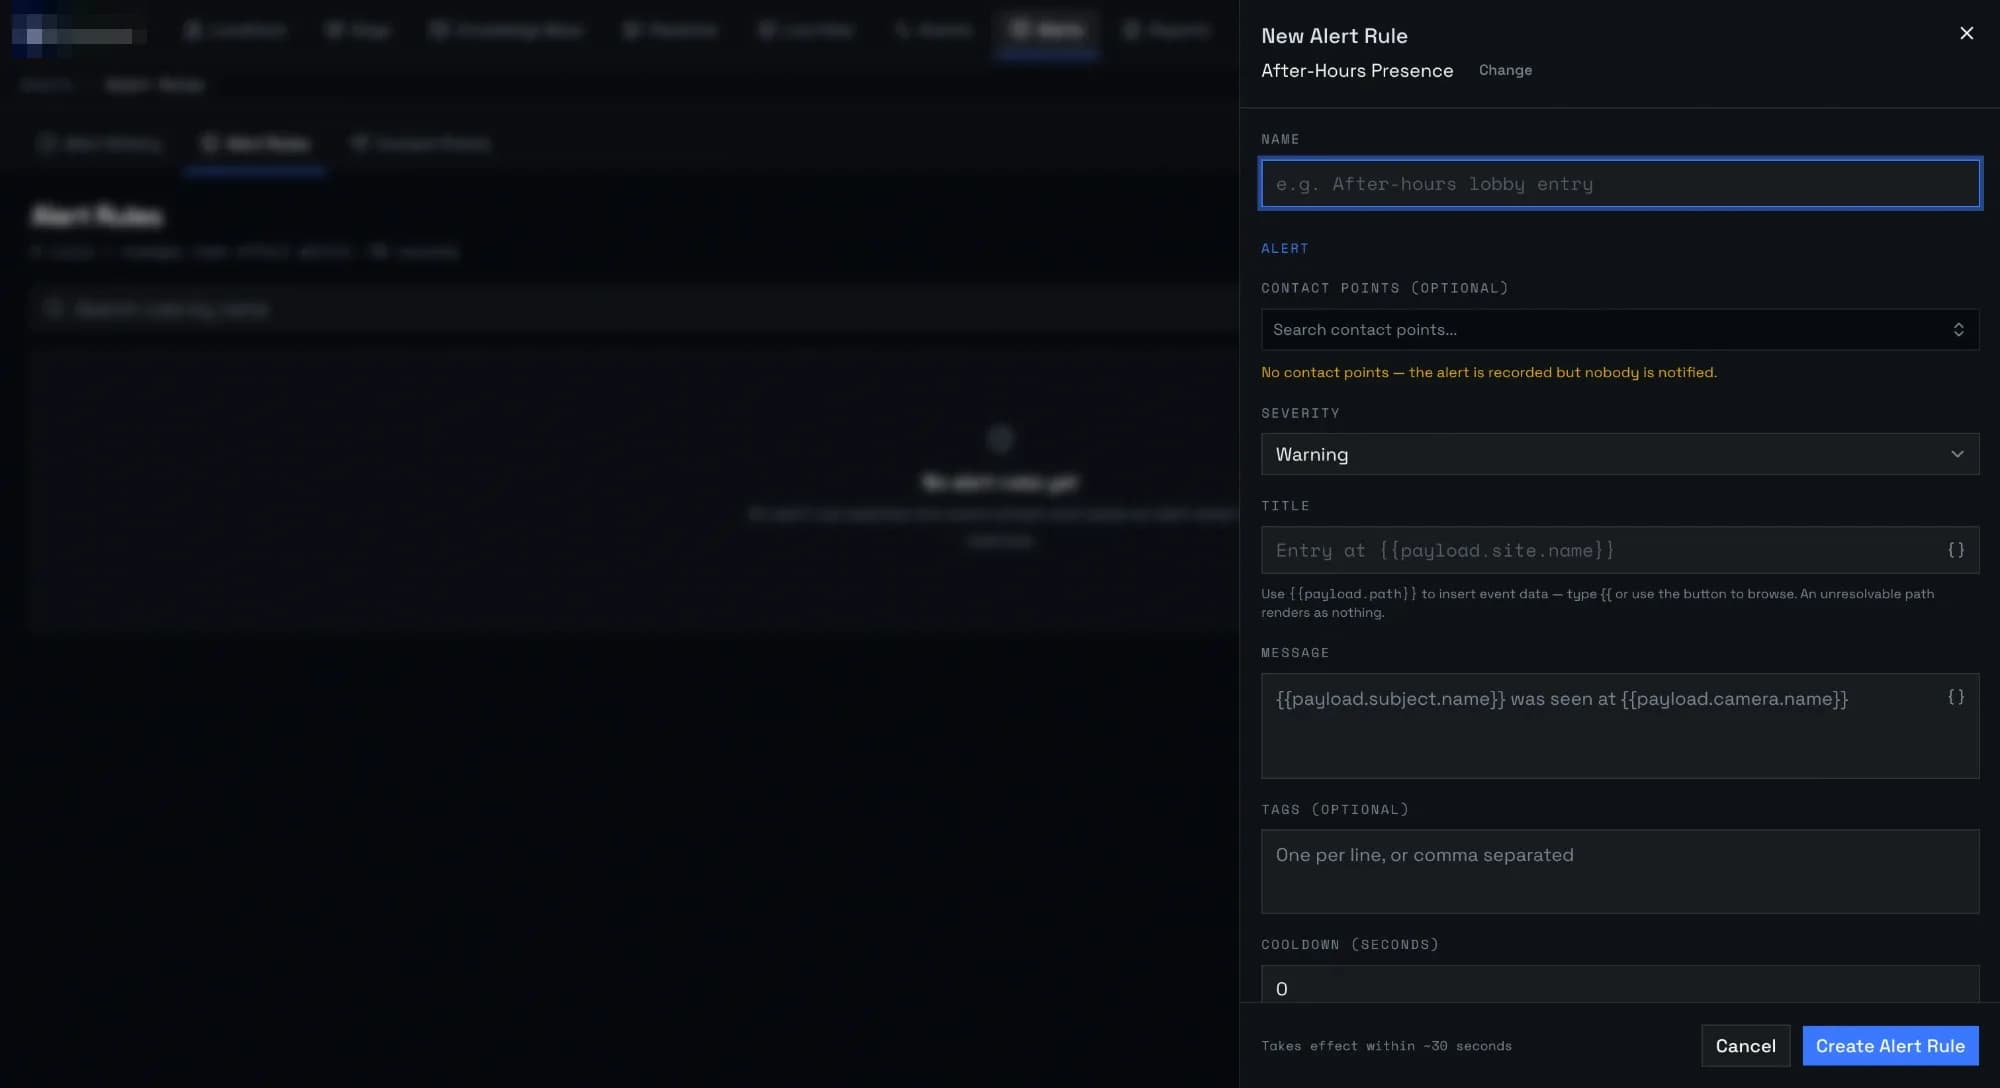
Task: Click the ALERT section label
Action: coord(1284,248)
